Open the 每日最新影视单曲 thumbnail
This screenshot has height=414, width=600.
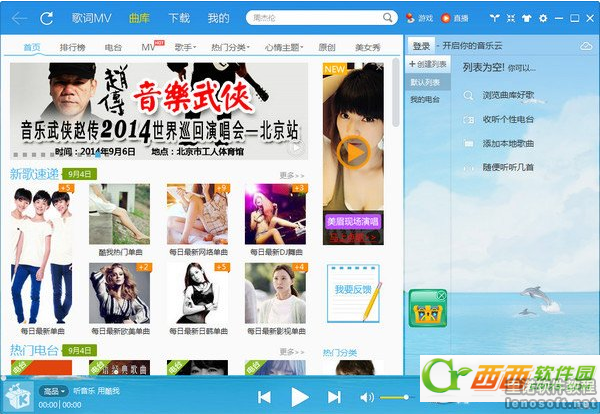[276, 293]
